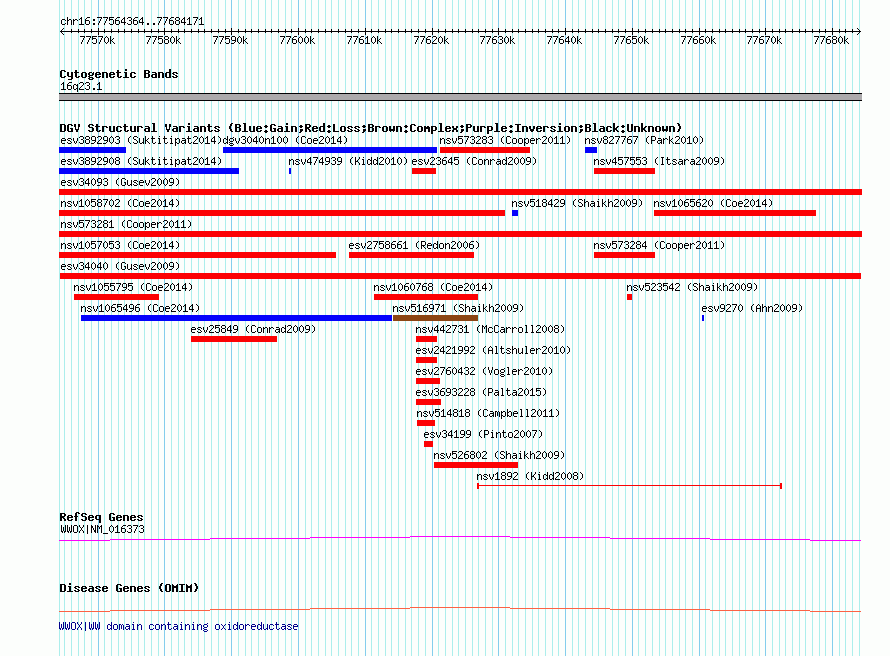Open the nsv526802 (Shaikh2009) variant label
Screen dimensions: 890x656
click(x=499, y=455)
